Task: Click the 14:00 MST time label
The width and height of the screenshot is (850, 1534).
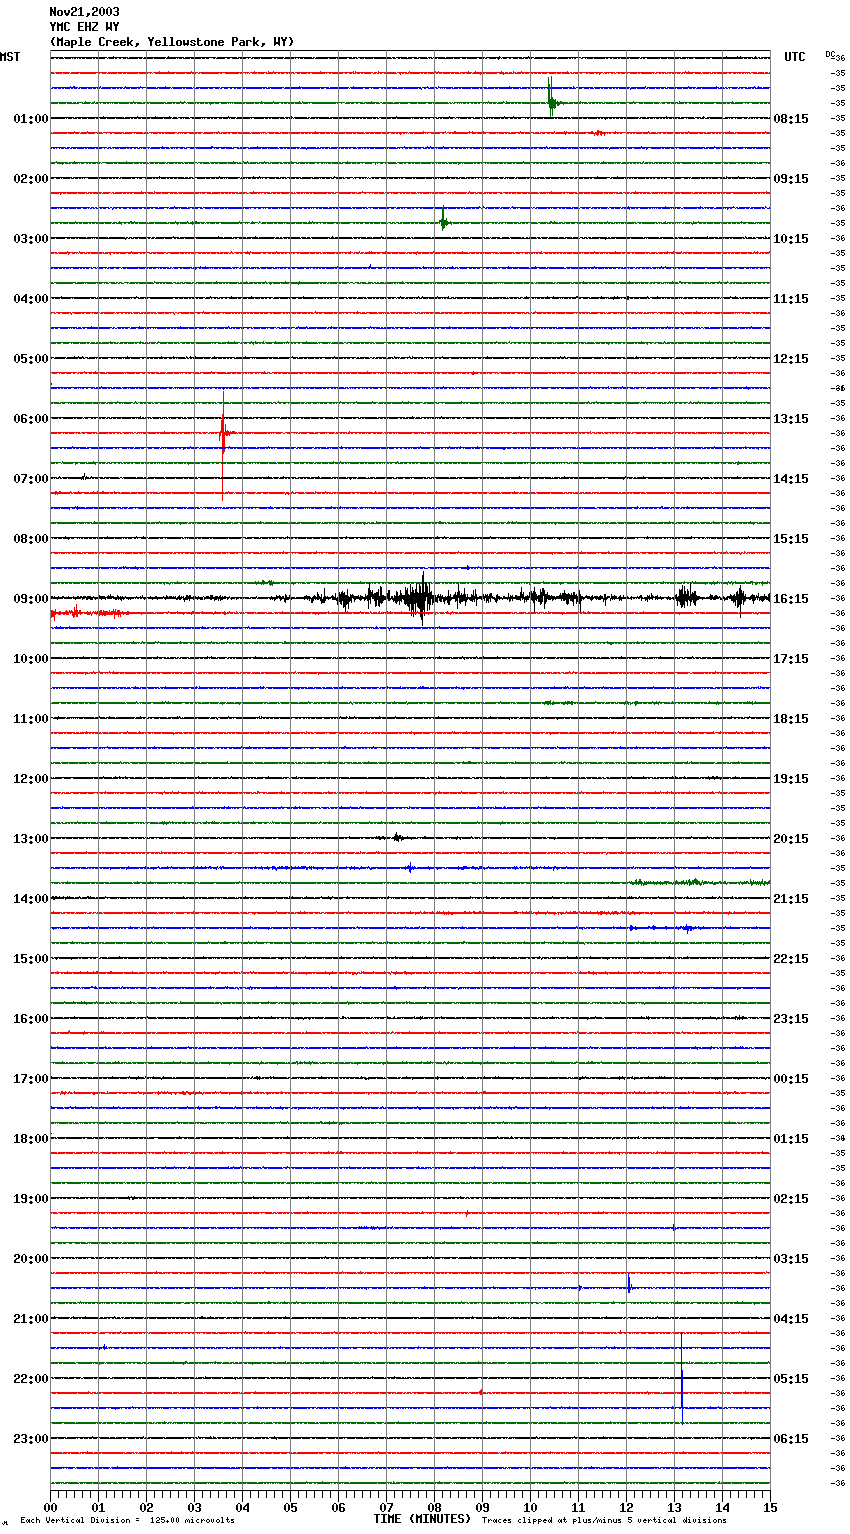Action: [x=30, y=899]
